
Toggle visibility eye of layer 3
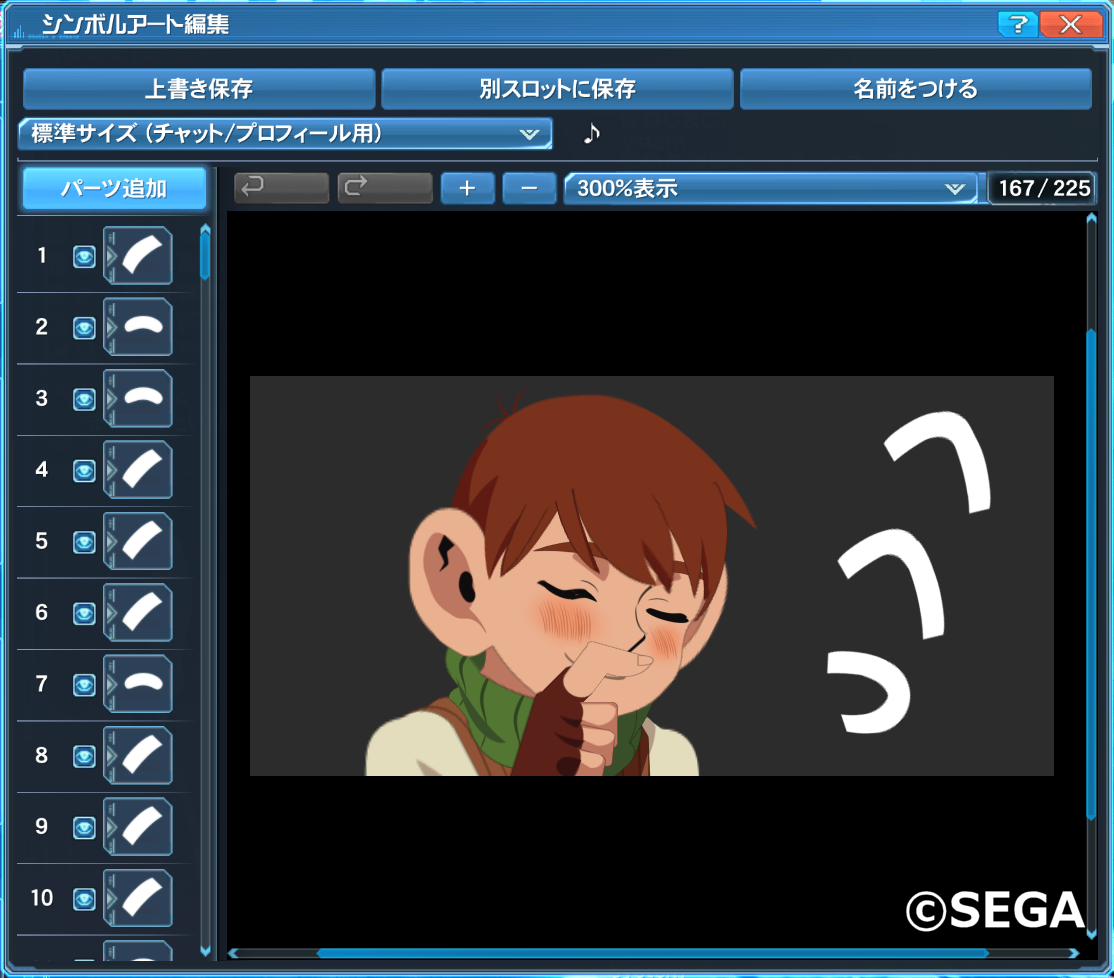click(x=84, y=399)
